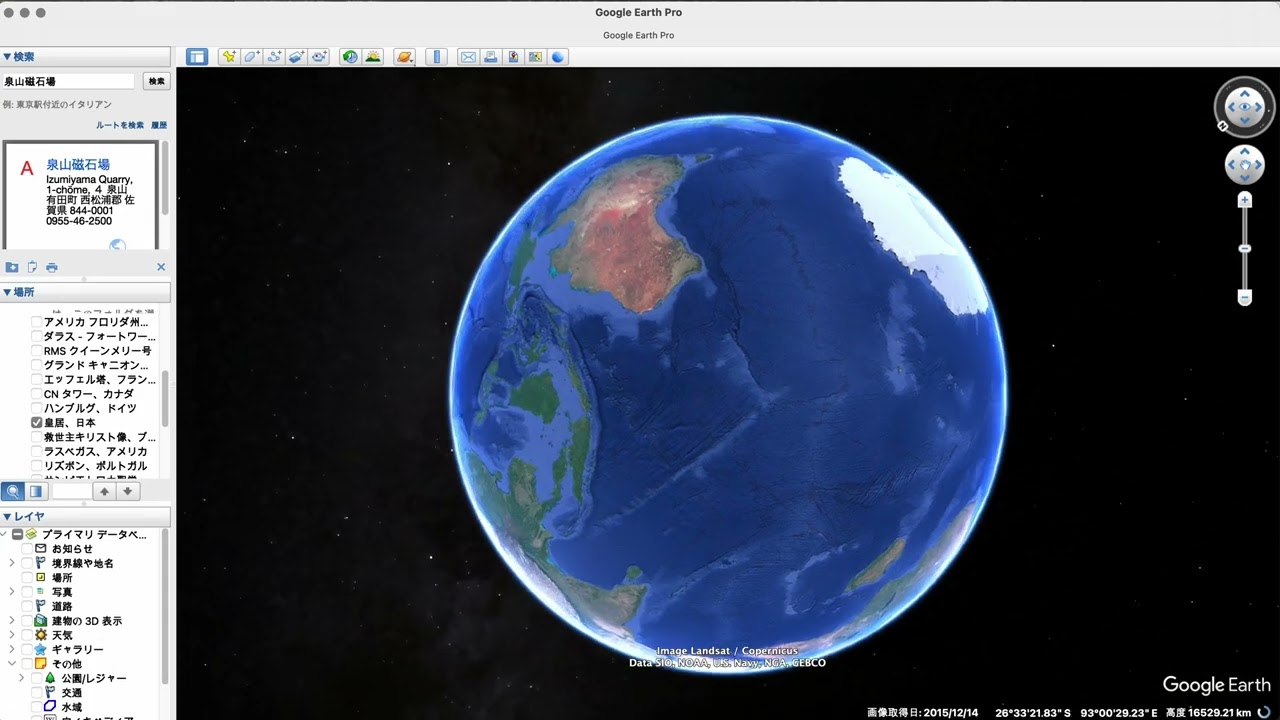The image size is (1280, 720).
Task: Check the ハンブルグ、ドイツ place
Action: click(37, 408)
